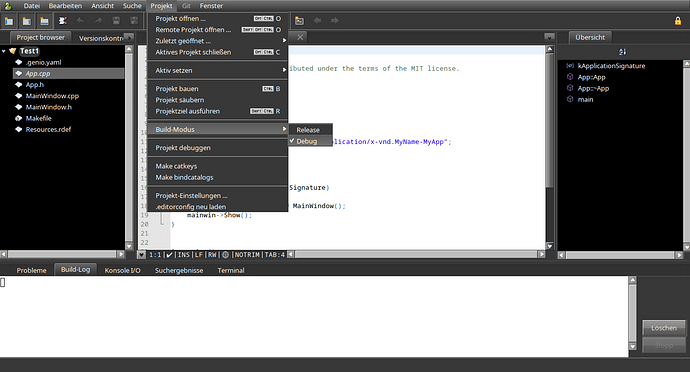
Task: Click the Test1 project folder icon
Action: [x=13, y=51]
